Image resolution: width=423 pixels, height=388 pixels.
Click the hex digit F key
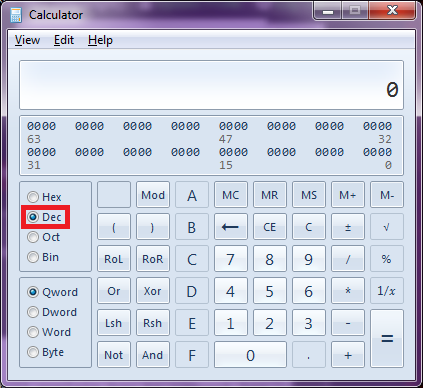[x=192, y=355]
